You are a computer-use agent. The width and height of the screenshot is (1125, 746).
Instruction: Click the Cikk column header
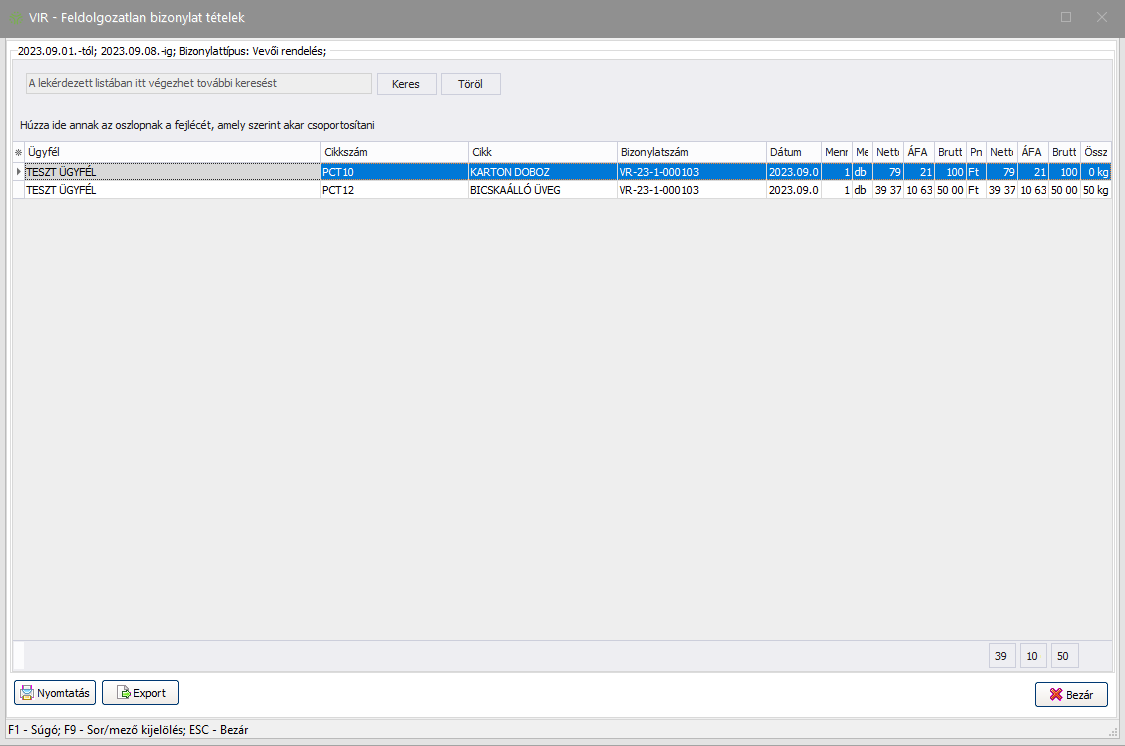pos(542,152)
